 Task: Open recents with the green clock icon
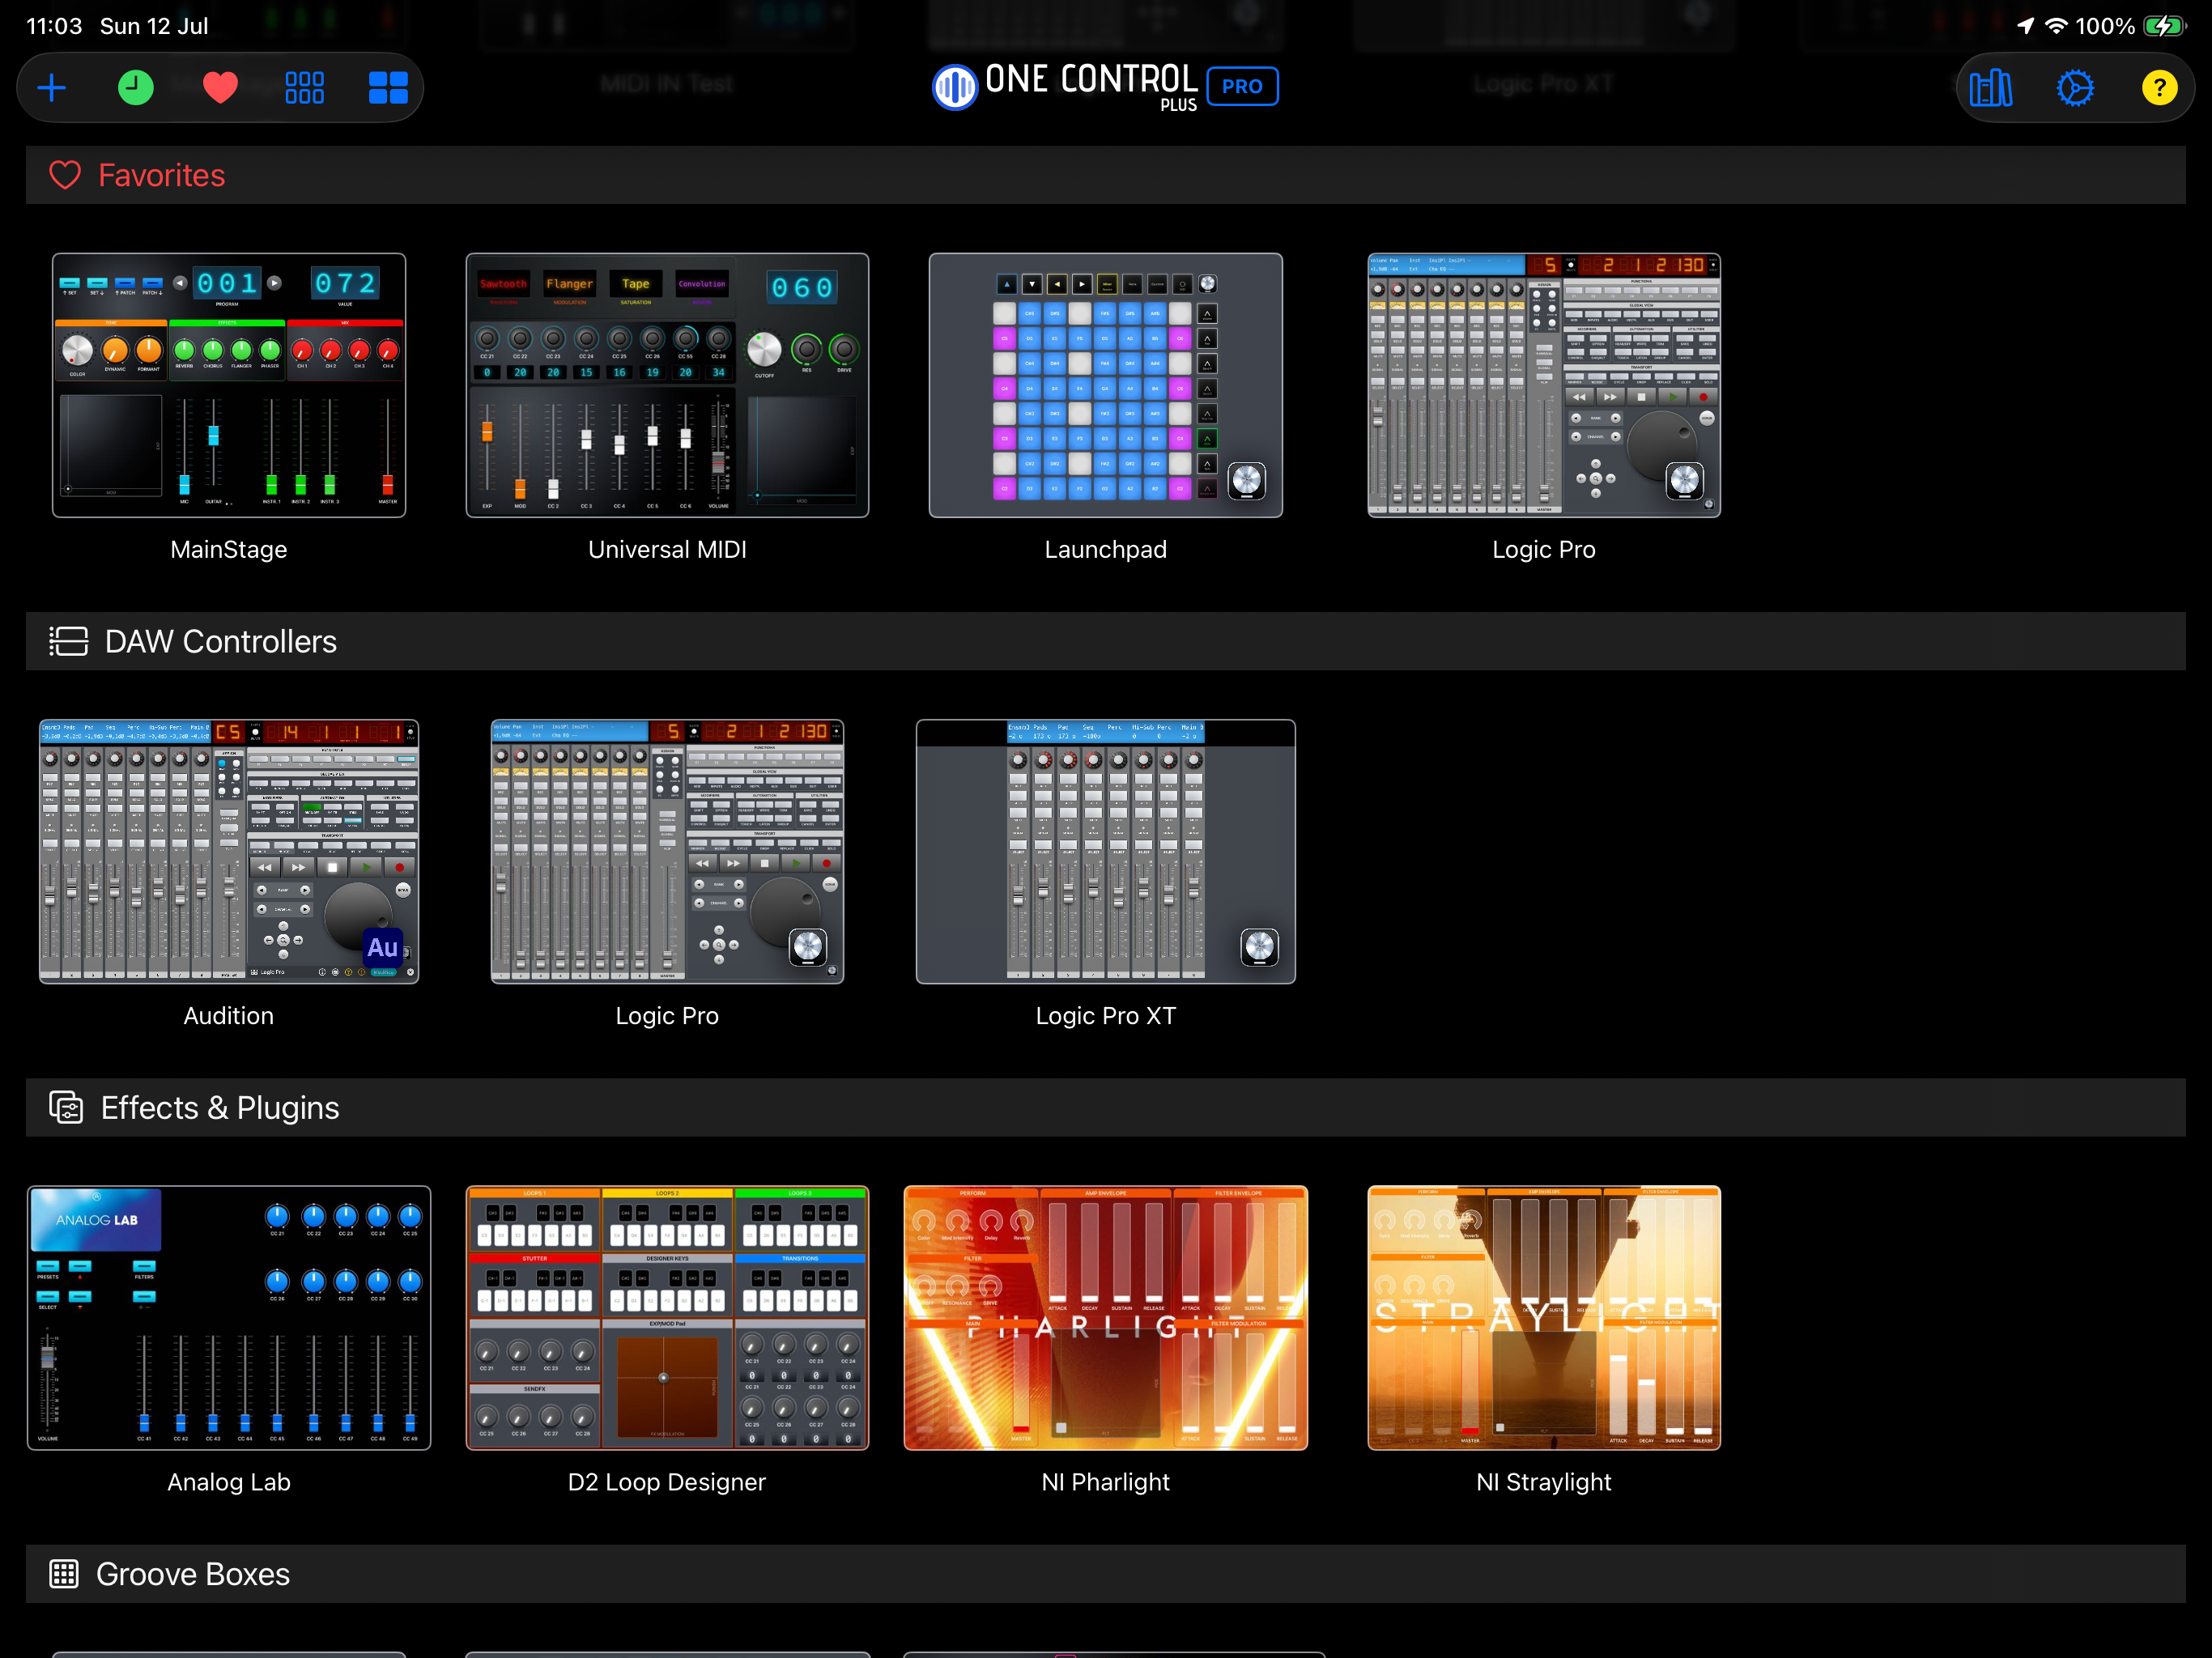(x=136, y=88)
